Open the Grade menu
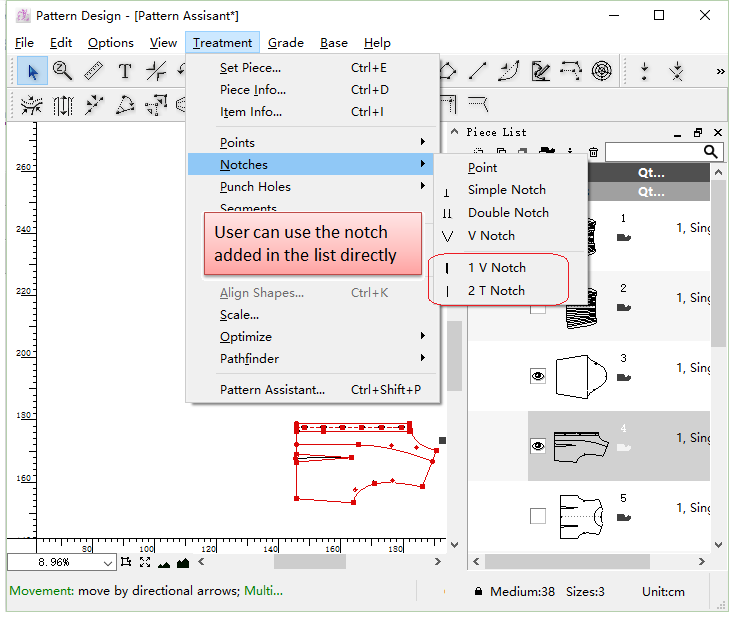The image size is (737, 628). point(285,43)
